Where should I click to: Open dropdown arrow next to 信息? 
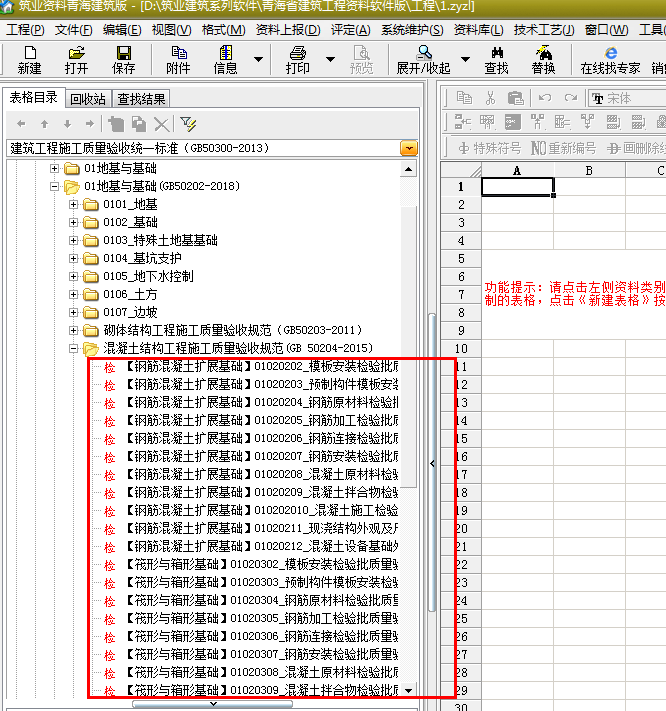[x=258, y=59]
